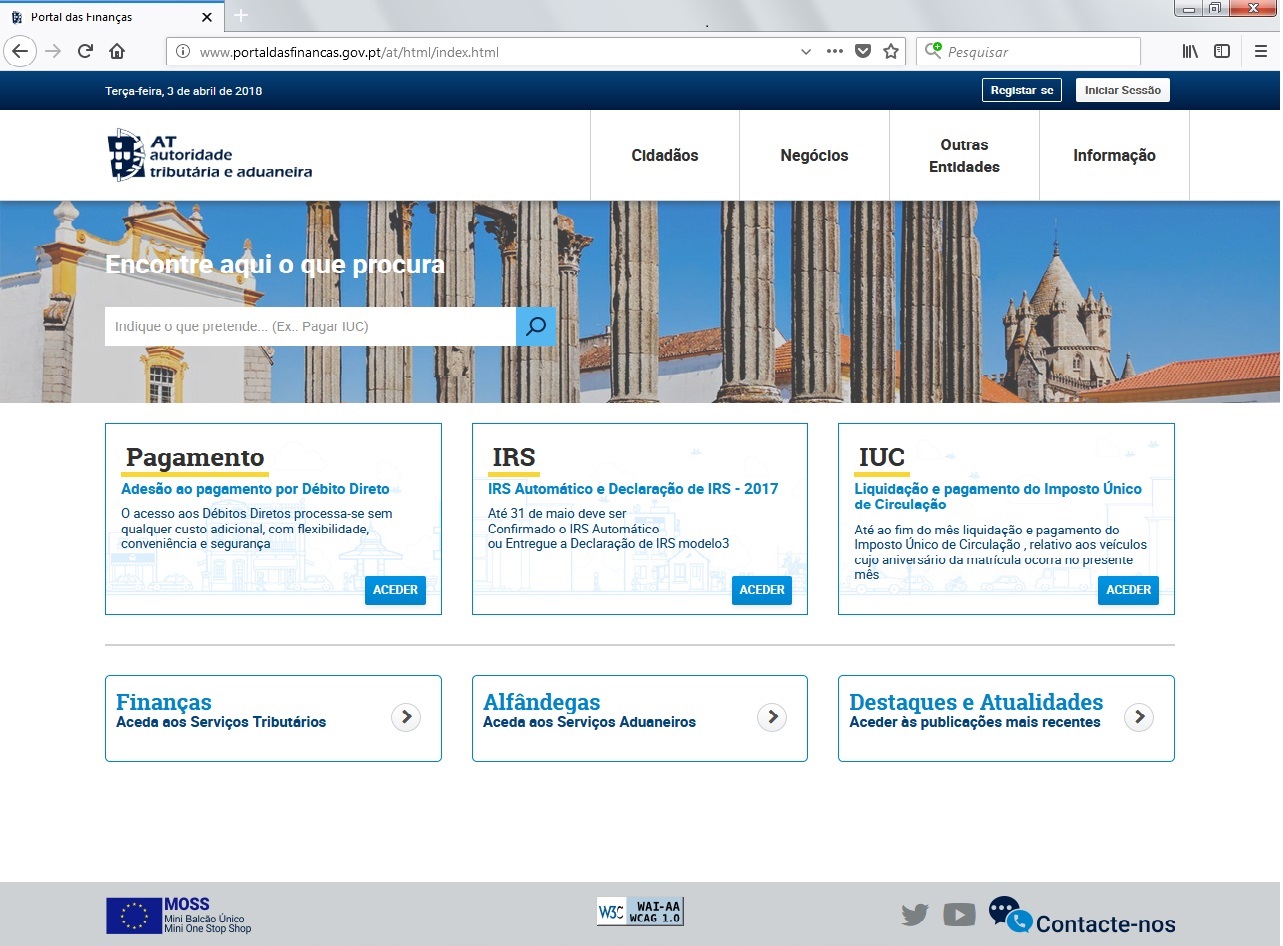Open Destaques e Atualidades arrow button
The height and width of the screenshot is (946, 1283).
pos(1139,717)
